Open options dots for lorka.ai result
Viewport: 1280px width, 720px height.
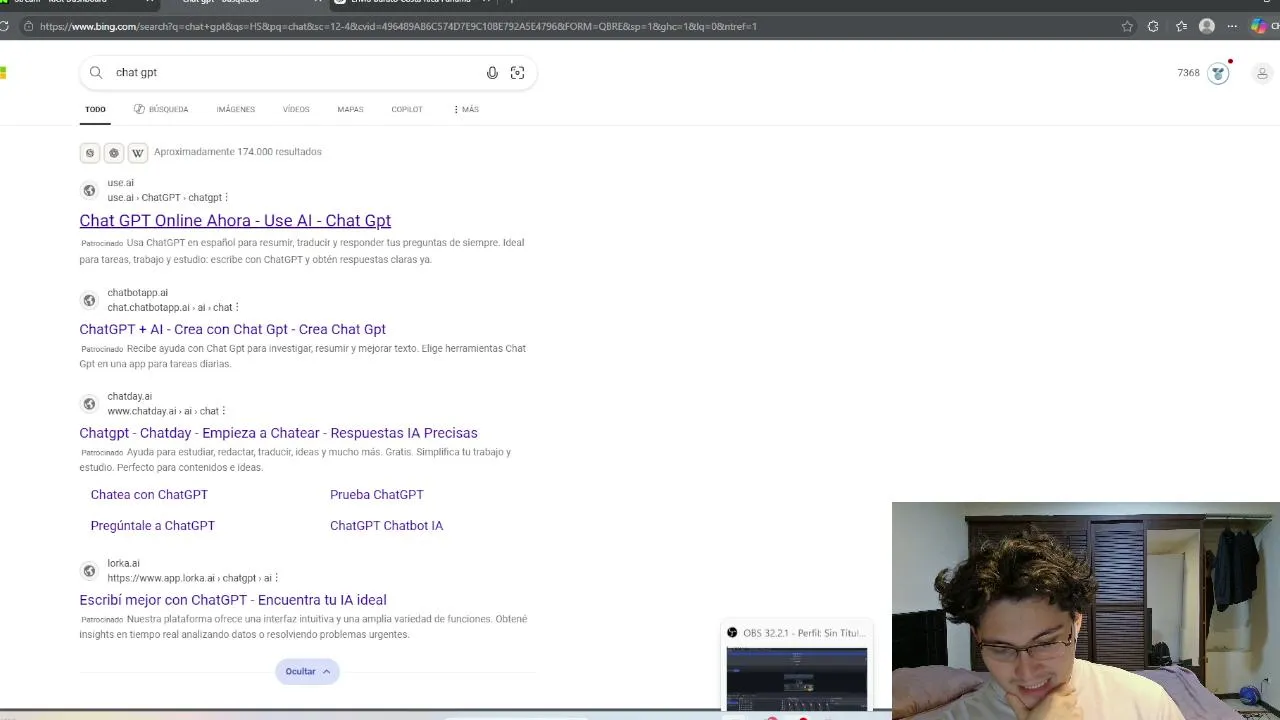click(276, 578)
